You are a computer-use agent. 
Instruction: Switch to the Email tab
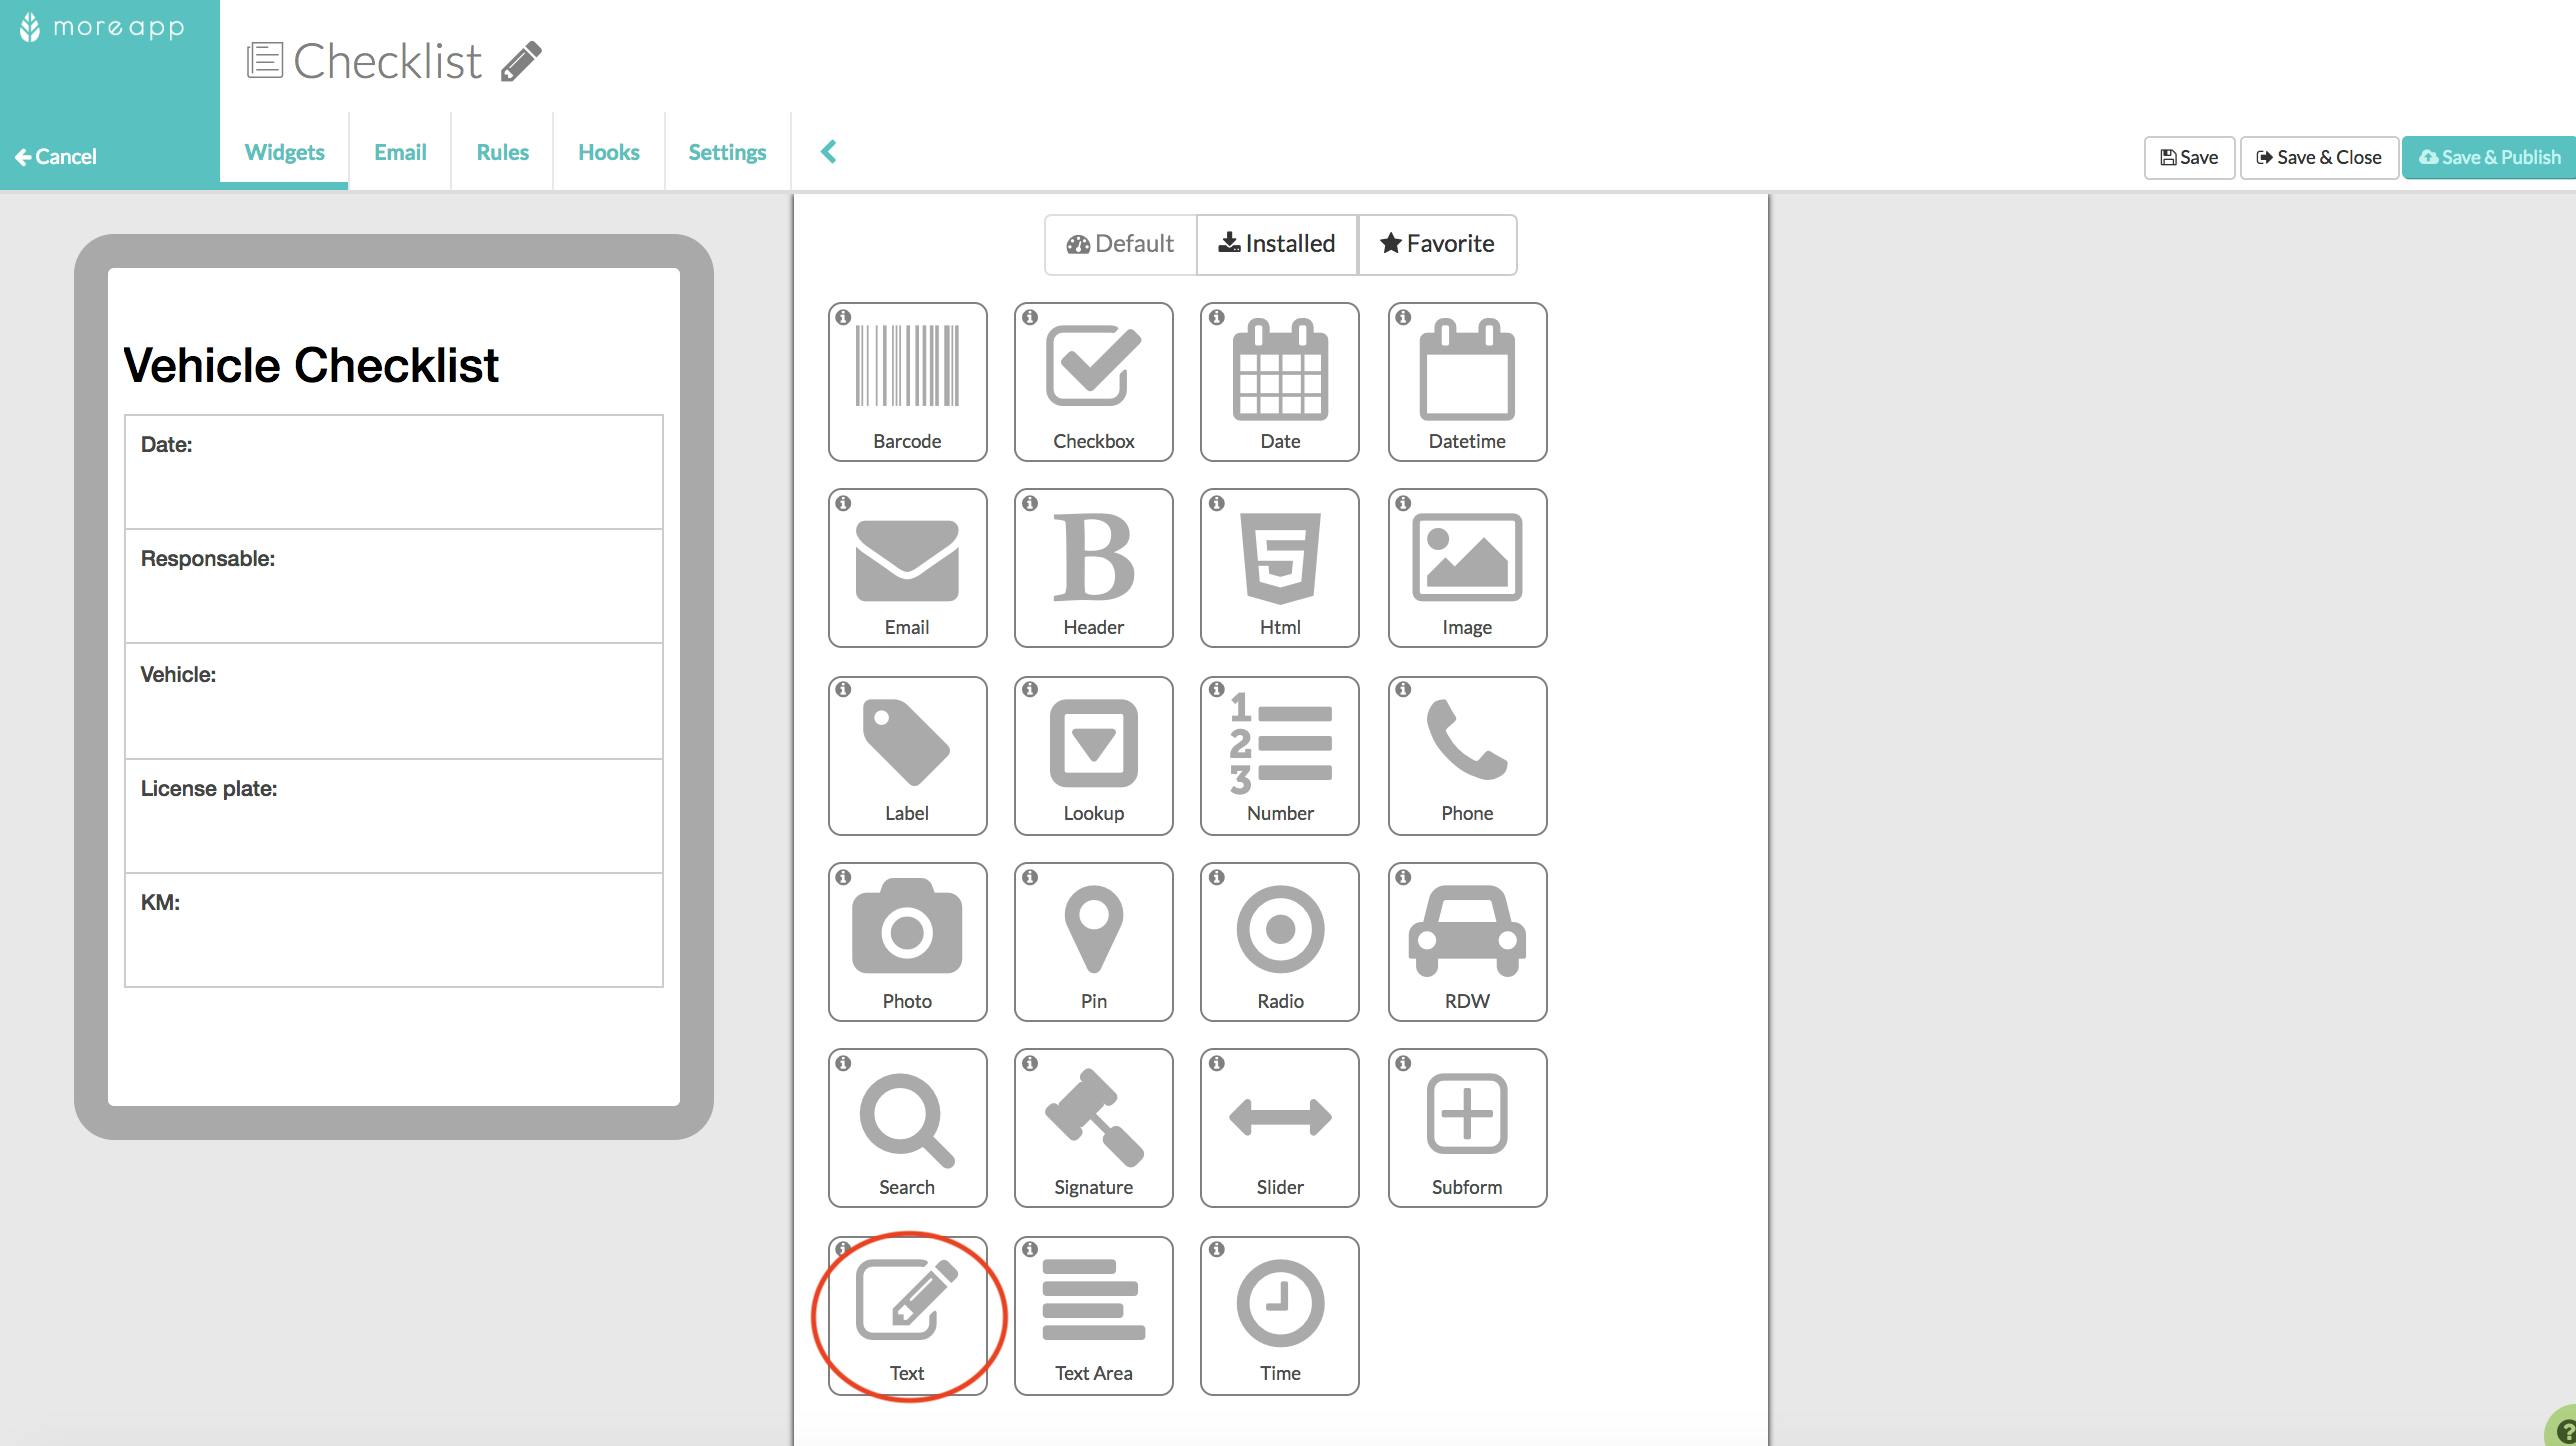click(x=400, y=150)
